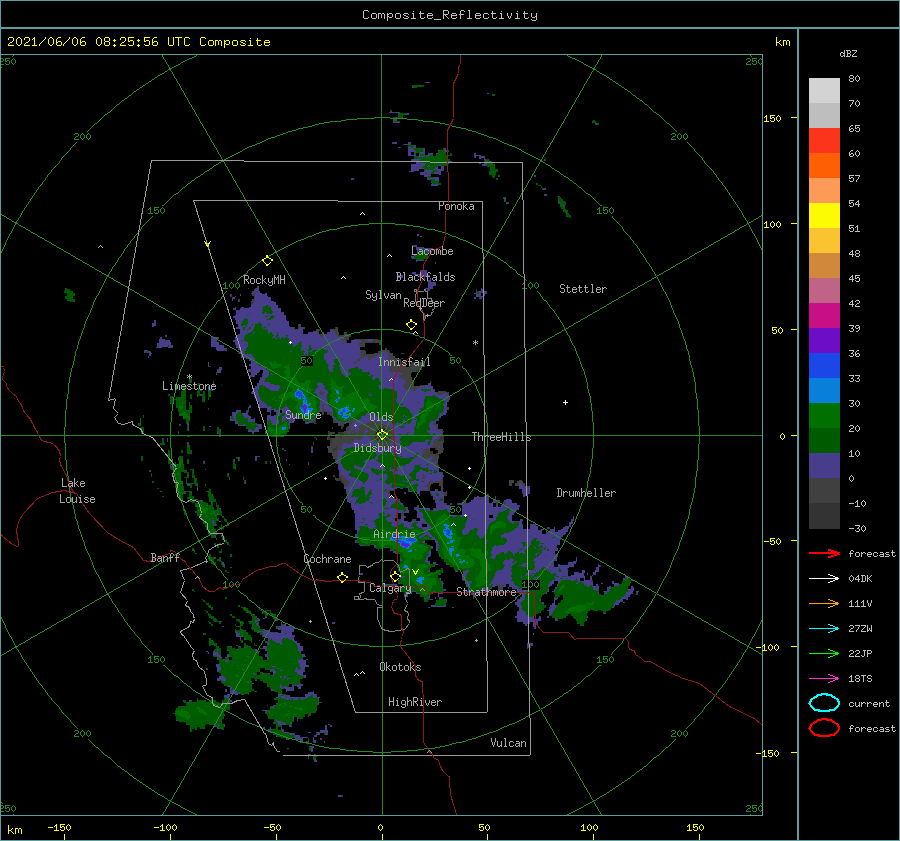Click the Banff label
Viewport: 900px width, 841px height.
pos(165,557)
